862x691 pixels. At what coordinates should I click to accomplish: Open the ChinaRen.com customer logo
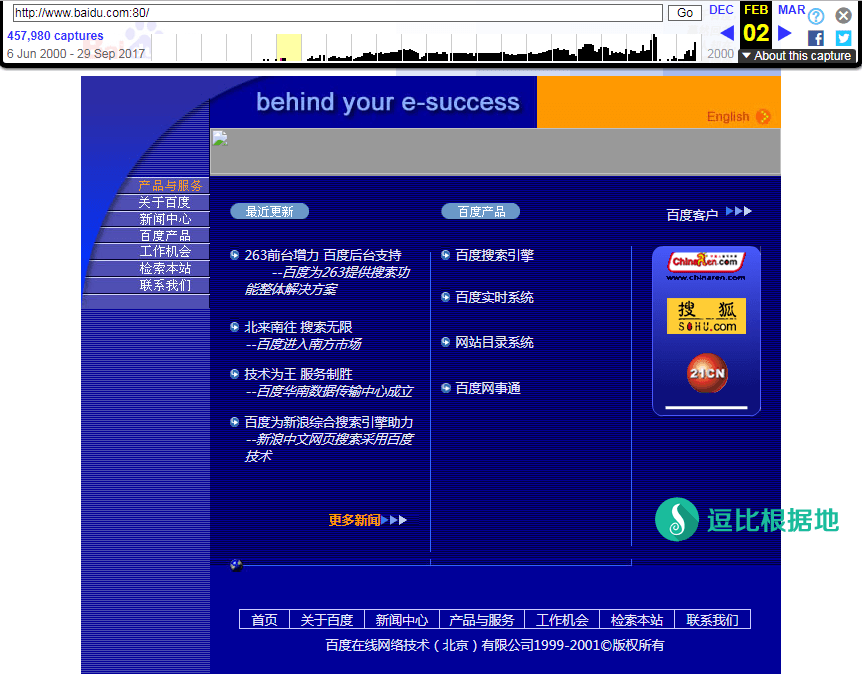(x=706, y=264)
